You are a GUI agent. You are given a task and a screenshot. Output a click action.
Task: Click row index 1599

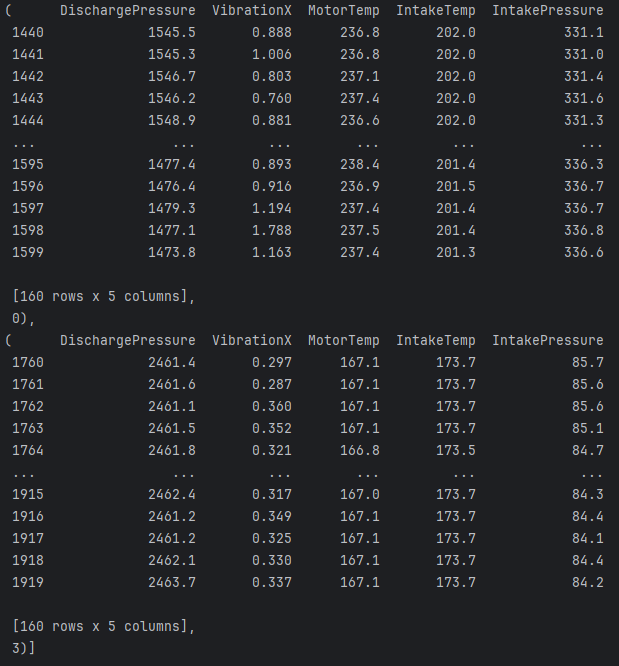pyautogui.click(x=27, y=253)
